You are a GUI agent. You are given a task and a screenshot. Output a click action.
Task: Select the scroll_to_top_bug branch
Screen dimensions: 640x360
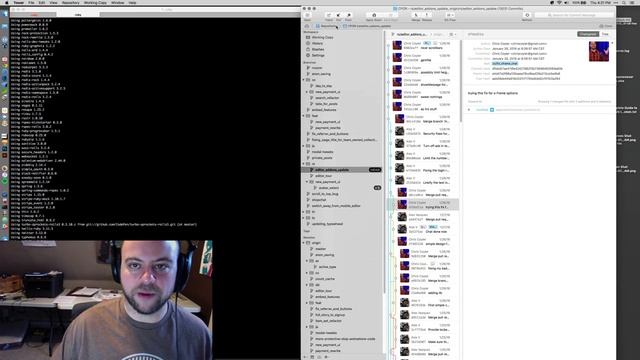coord(325,194)
